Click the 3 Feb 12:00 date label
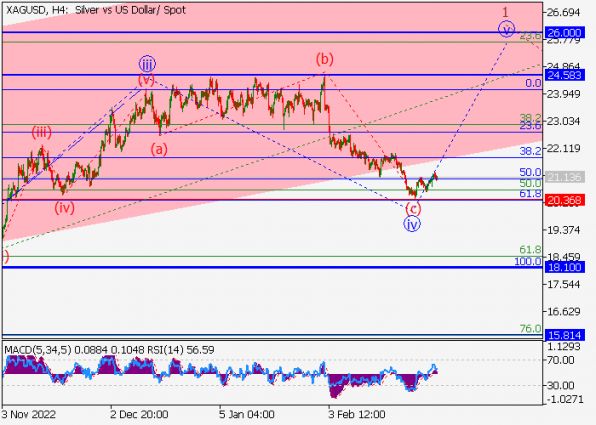The width and height of the screenshot is (596, 425). pos(357,414)
